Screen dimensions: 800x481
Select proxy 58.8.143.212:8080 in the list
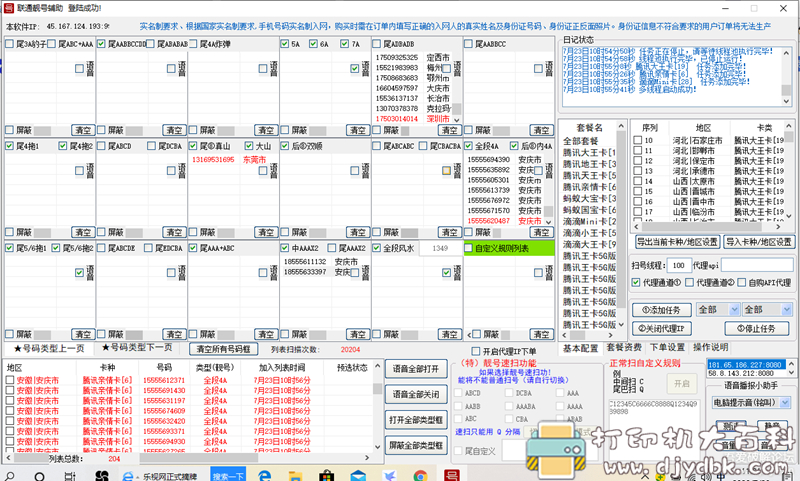[746, 373]
